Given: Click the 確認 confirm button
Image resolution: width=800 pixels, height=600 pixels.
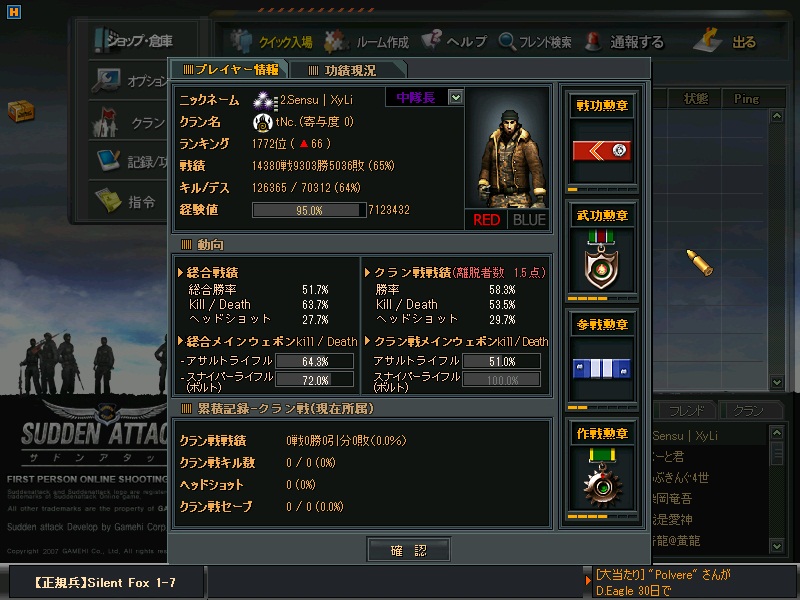Looking at the screenshot, I should [408, 550].
